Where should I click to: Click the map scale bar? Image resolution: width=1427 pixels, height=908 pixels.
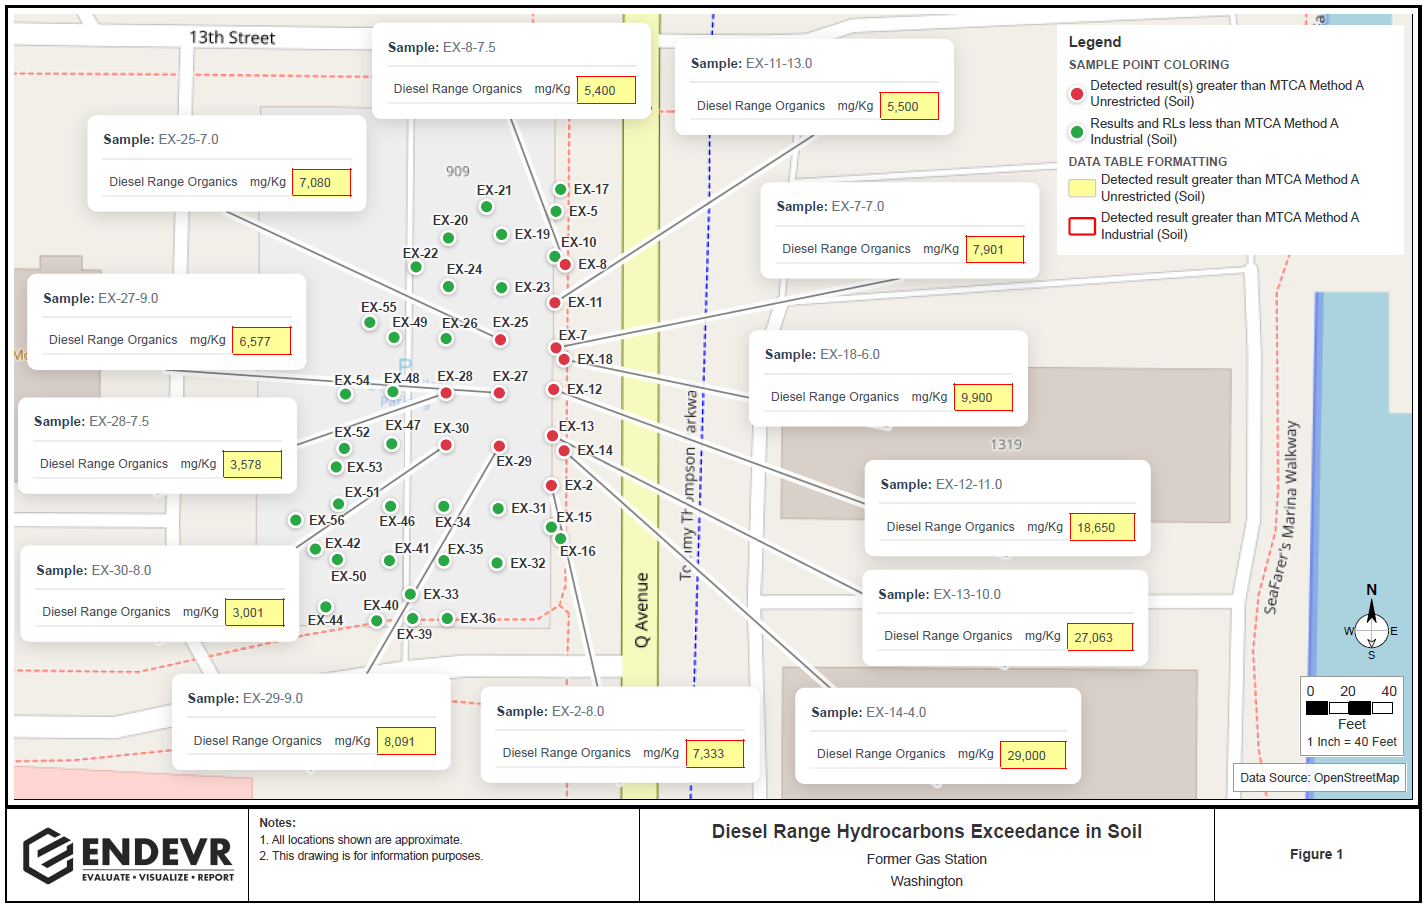pos(1352,706)
